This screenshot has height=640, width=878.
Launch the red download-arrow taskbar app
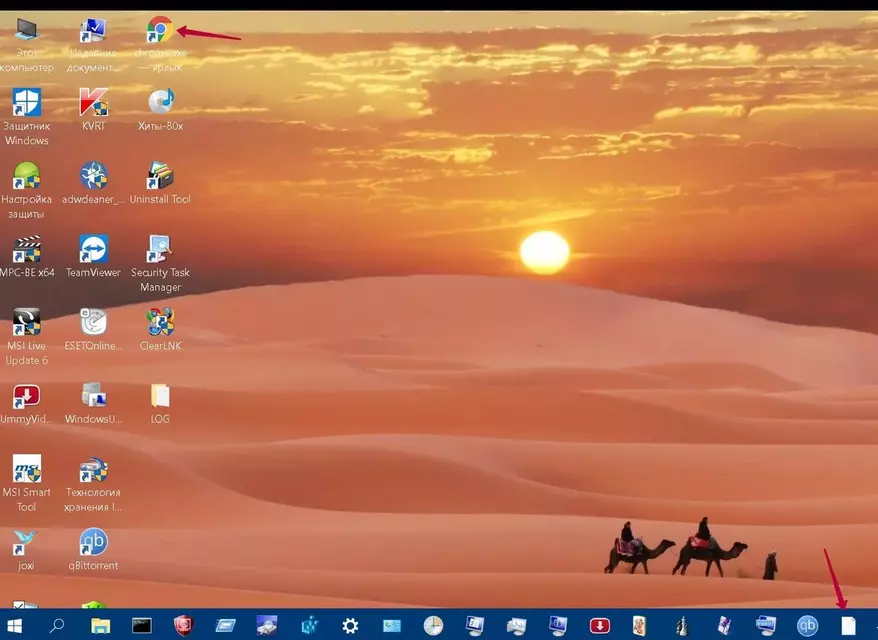click(600, 625)
